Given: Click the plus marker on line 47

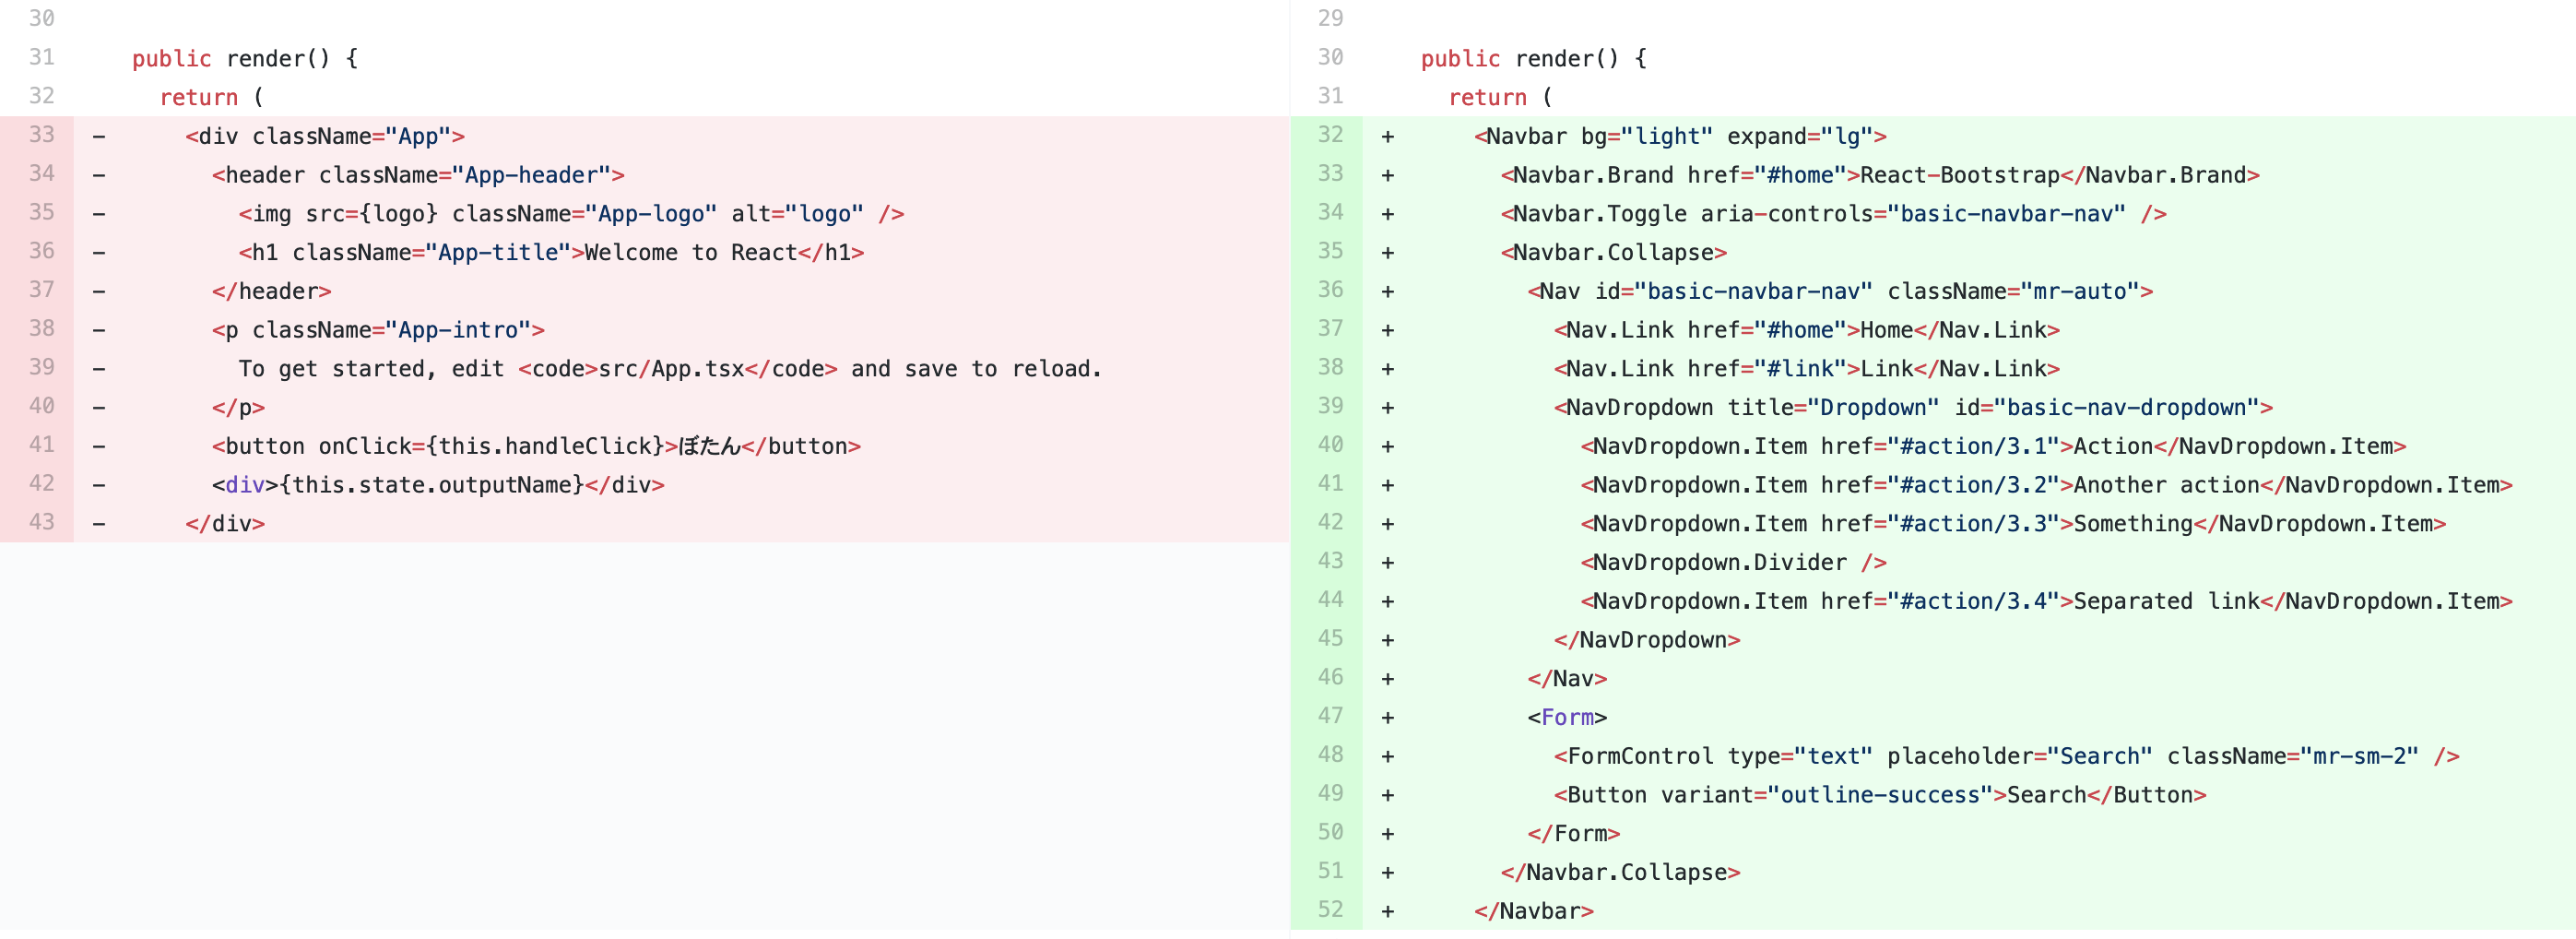Looking at the screenshot, I should [1387, 718].
